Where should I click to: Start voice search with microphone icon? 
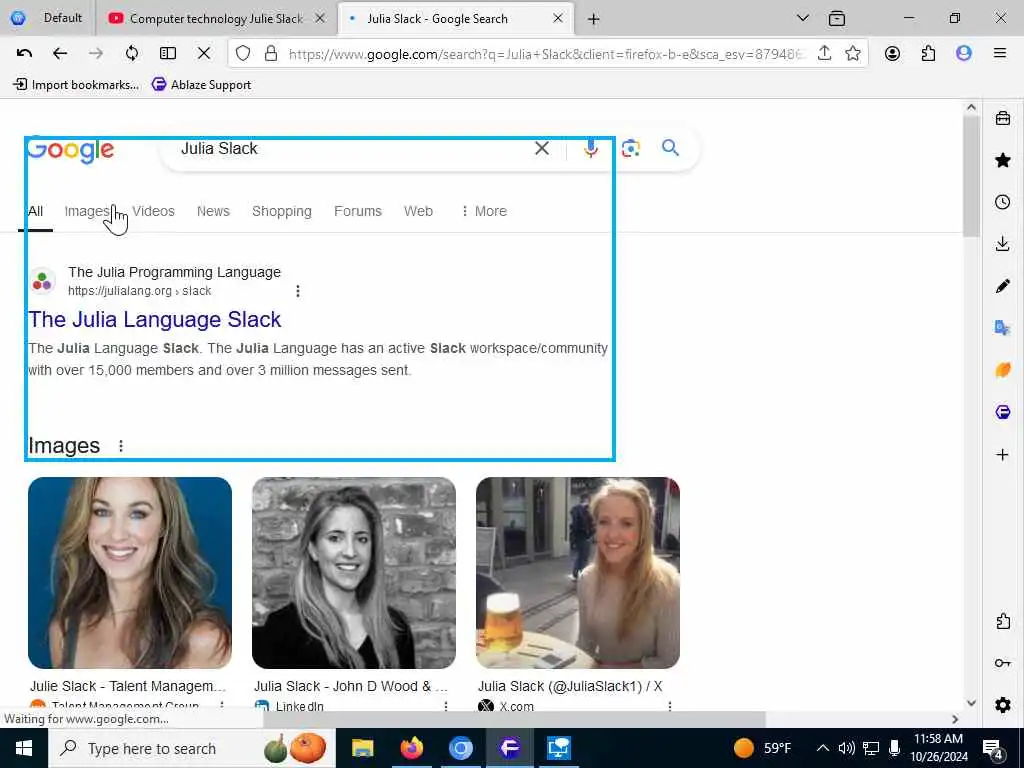click(x=591, y=148)
